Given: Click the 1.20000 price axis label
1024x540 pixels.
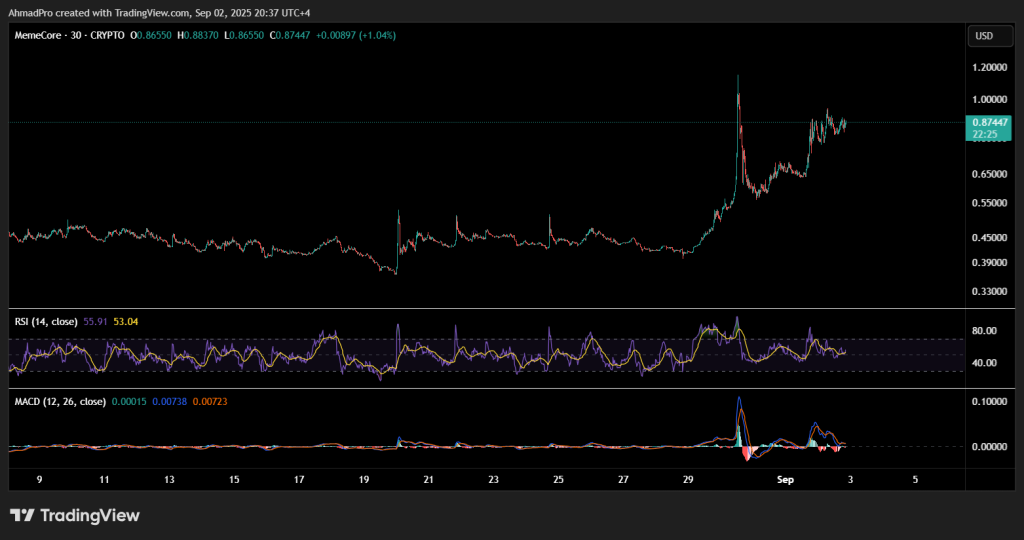Looking at the screenshot, I should 988,67.
